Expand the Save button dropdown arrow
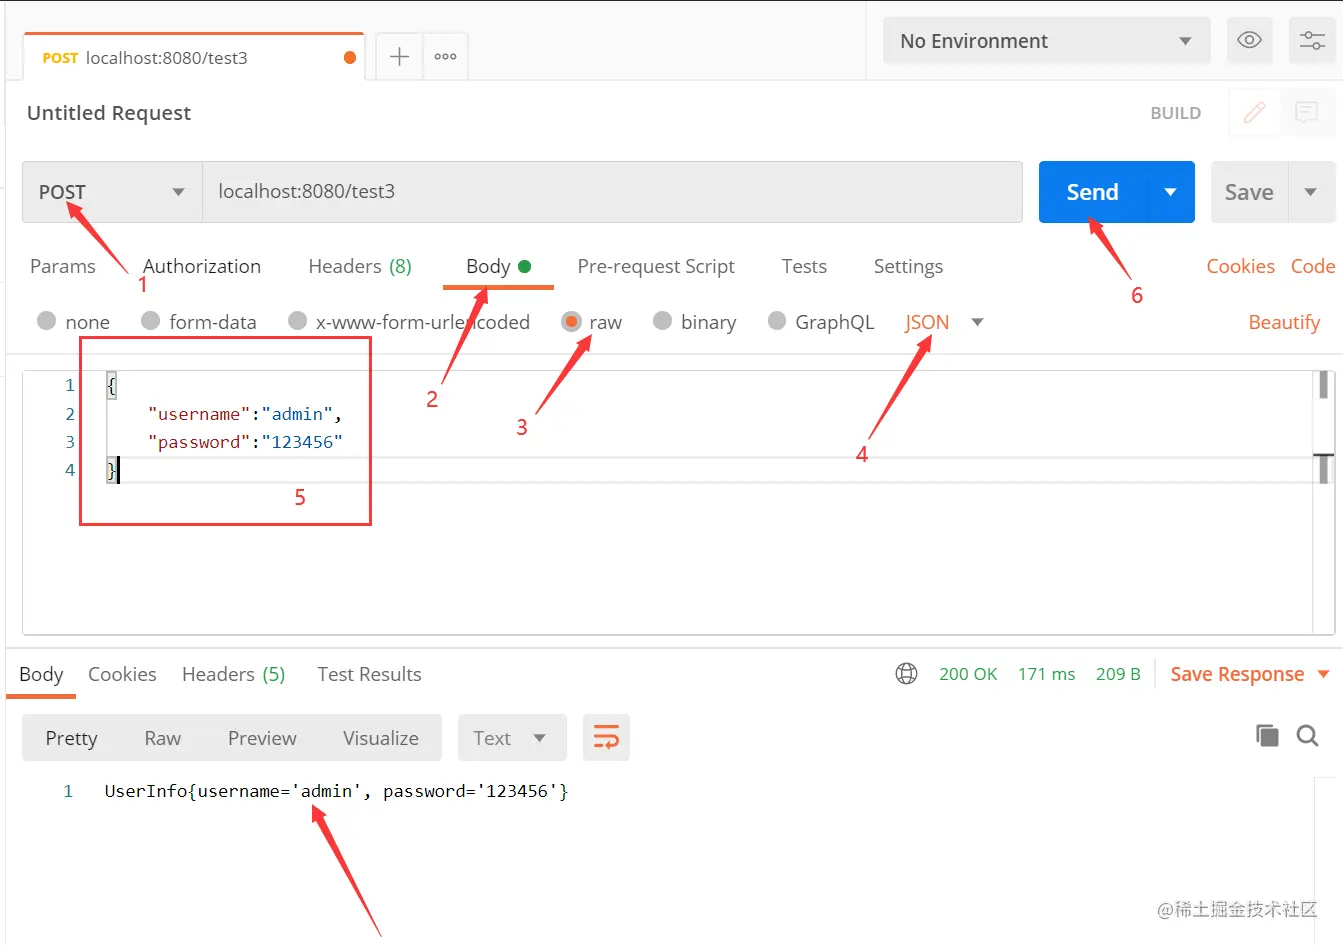 (1311, 192)
